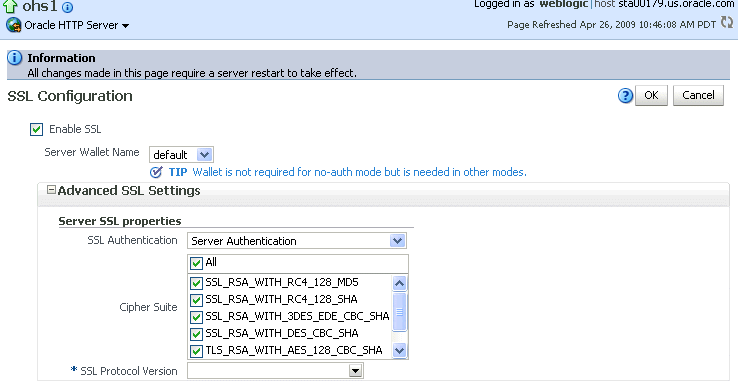
Task: Toggle the All cipher suites checkbox
Action: click(x=196, y=263)
